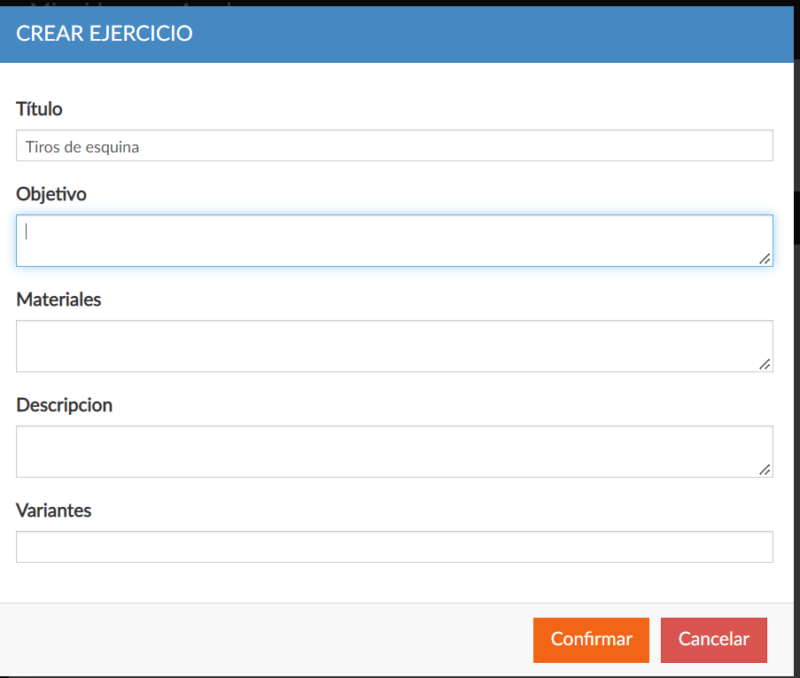Click the Objetivo field label

tap(51, 194)
